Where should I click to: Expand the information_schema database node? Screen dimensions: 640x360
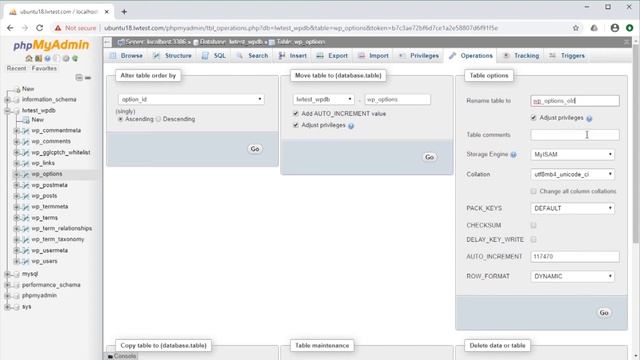coord(7,100)
